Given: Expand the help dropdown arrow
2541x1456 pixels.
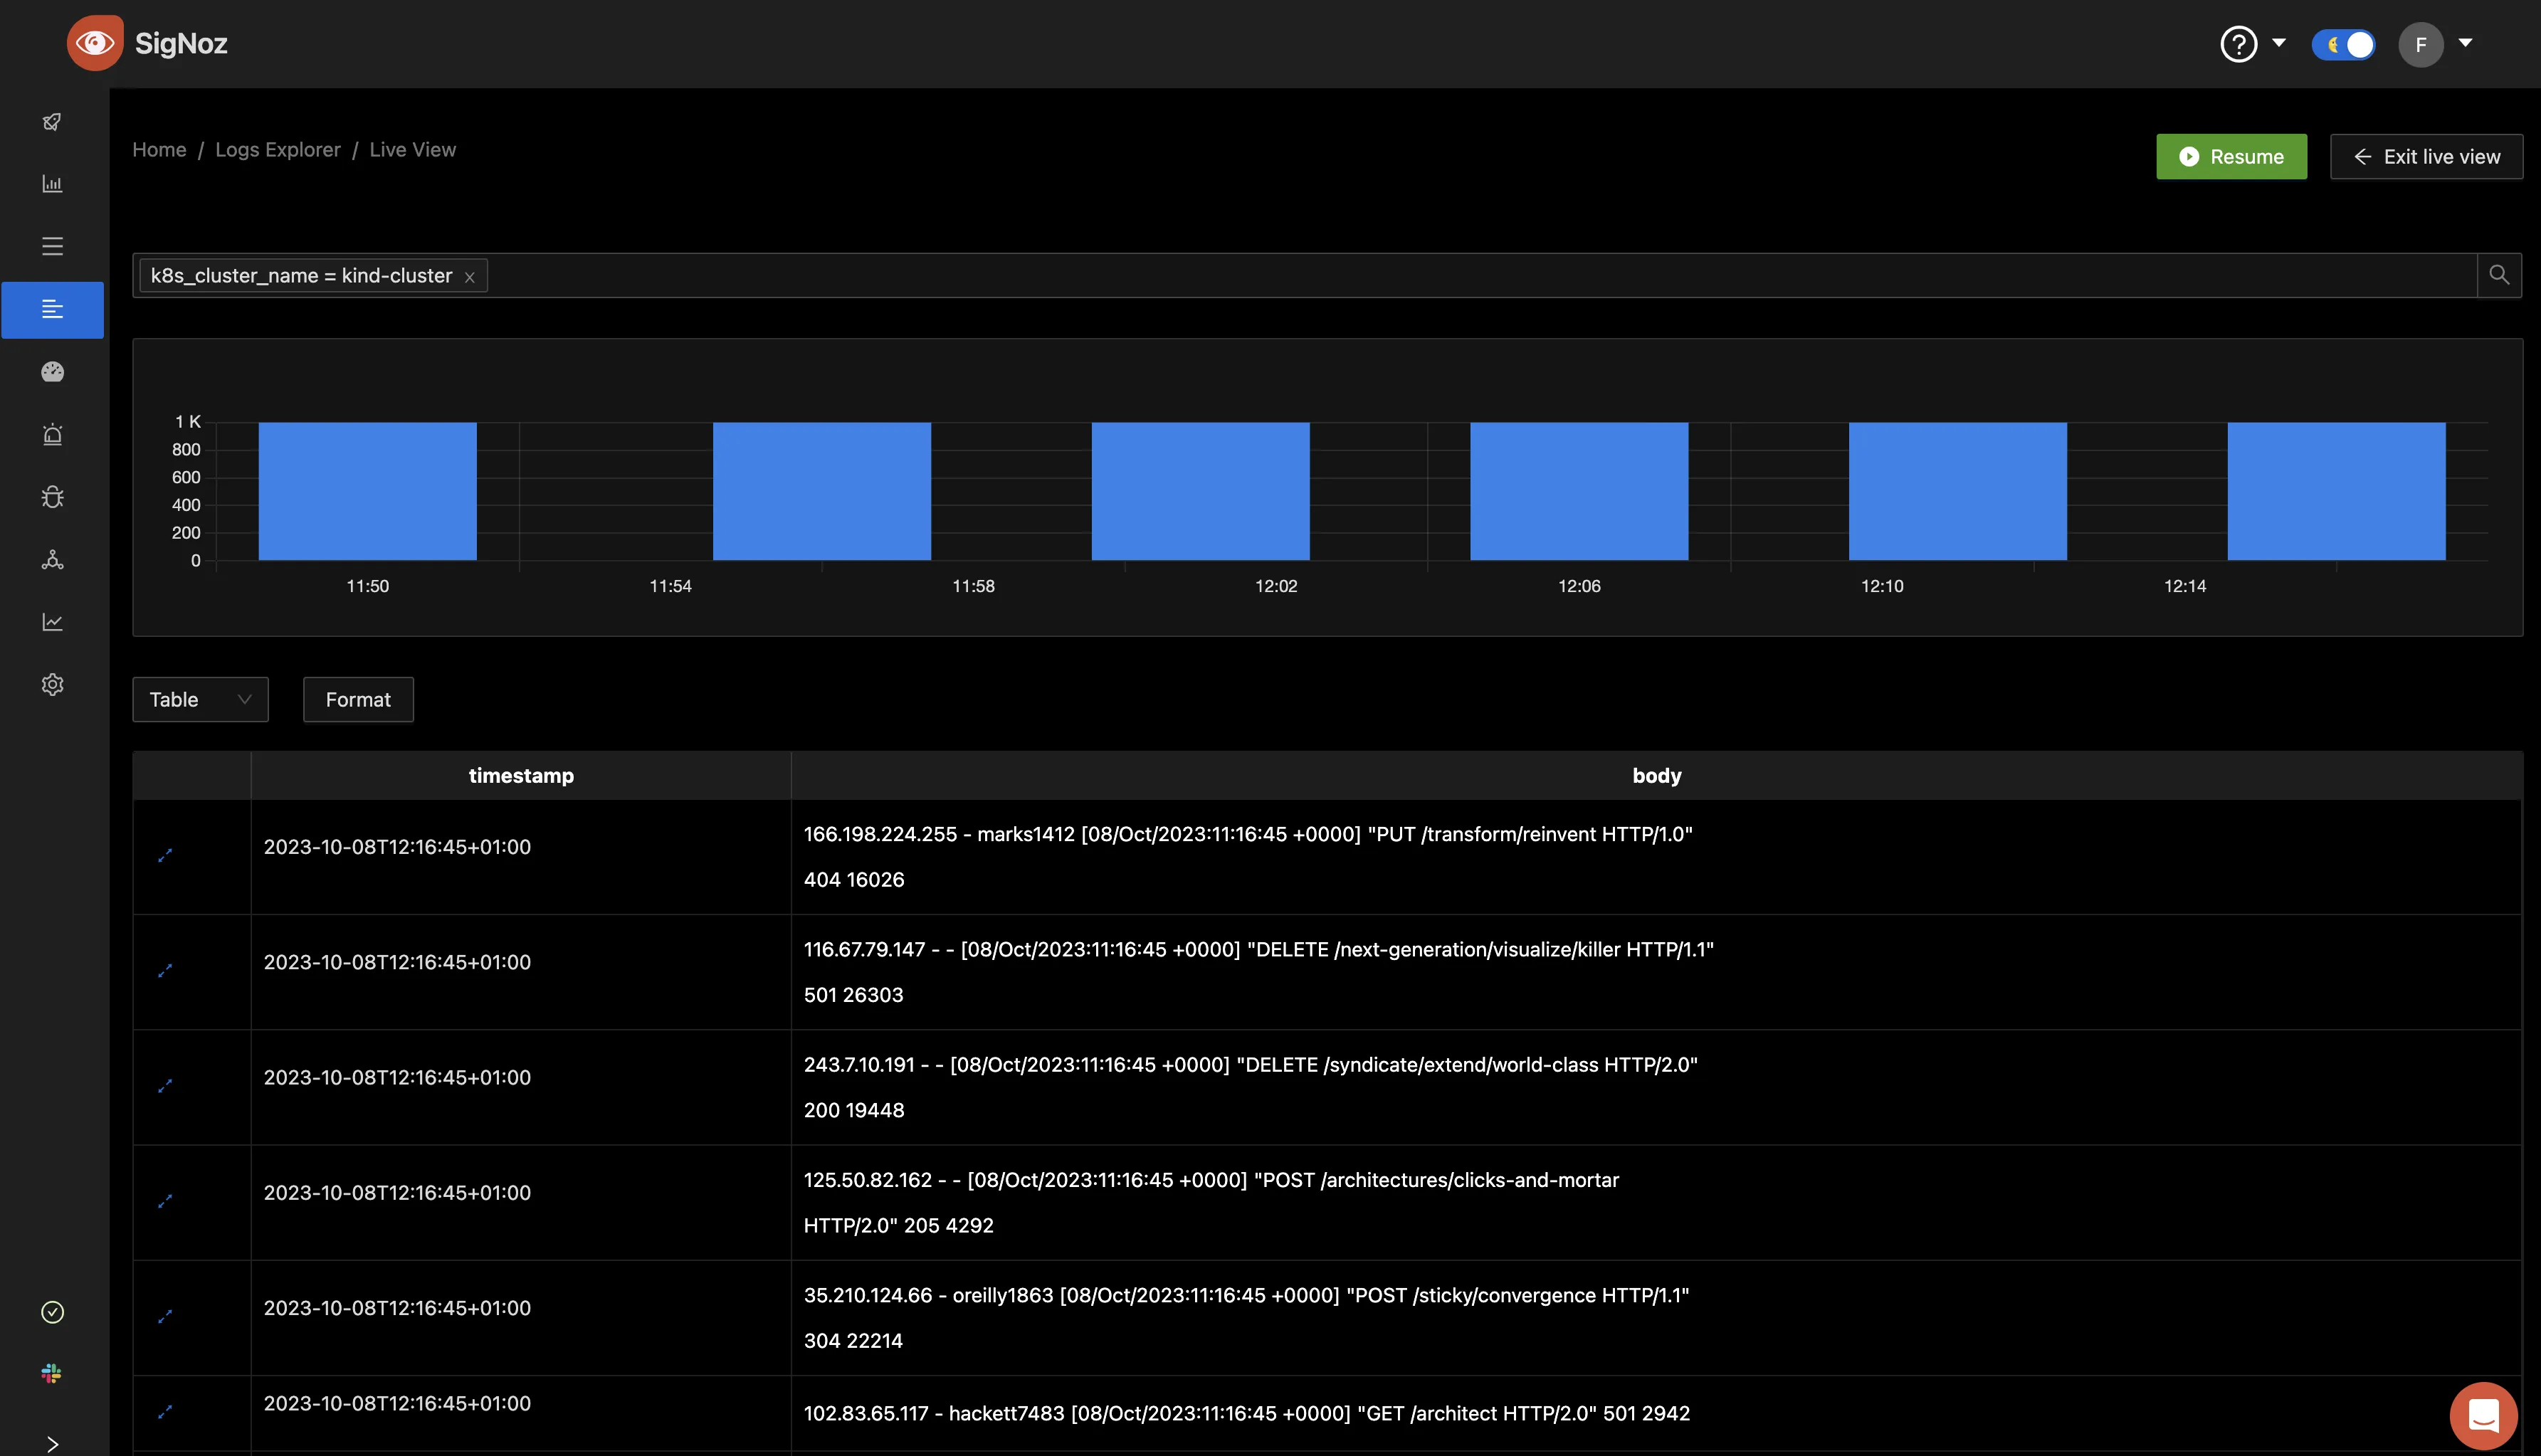Looking at the screenshot, I should (2279, 43).
